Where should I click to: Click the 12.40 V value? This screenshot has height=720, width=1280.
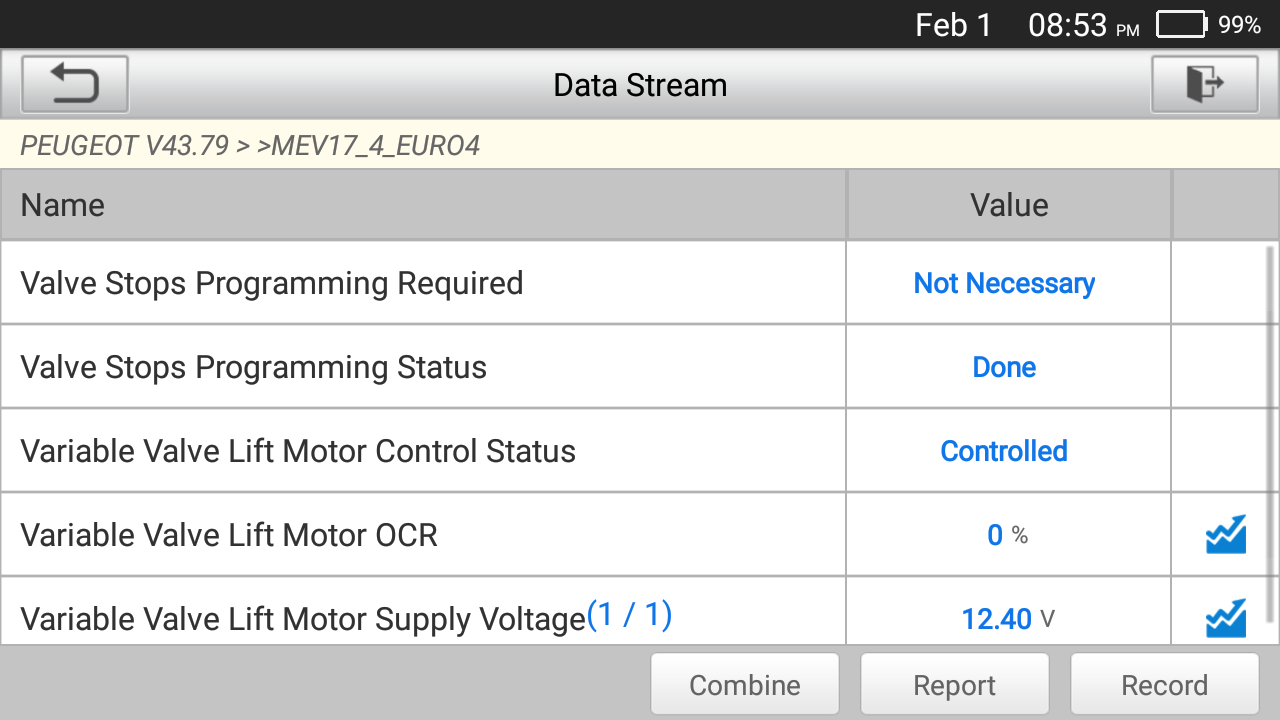pos(1008,619)
